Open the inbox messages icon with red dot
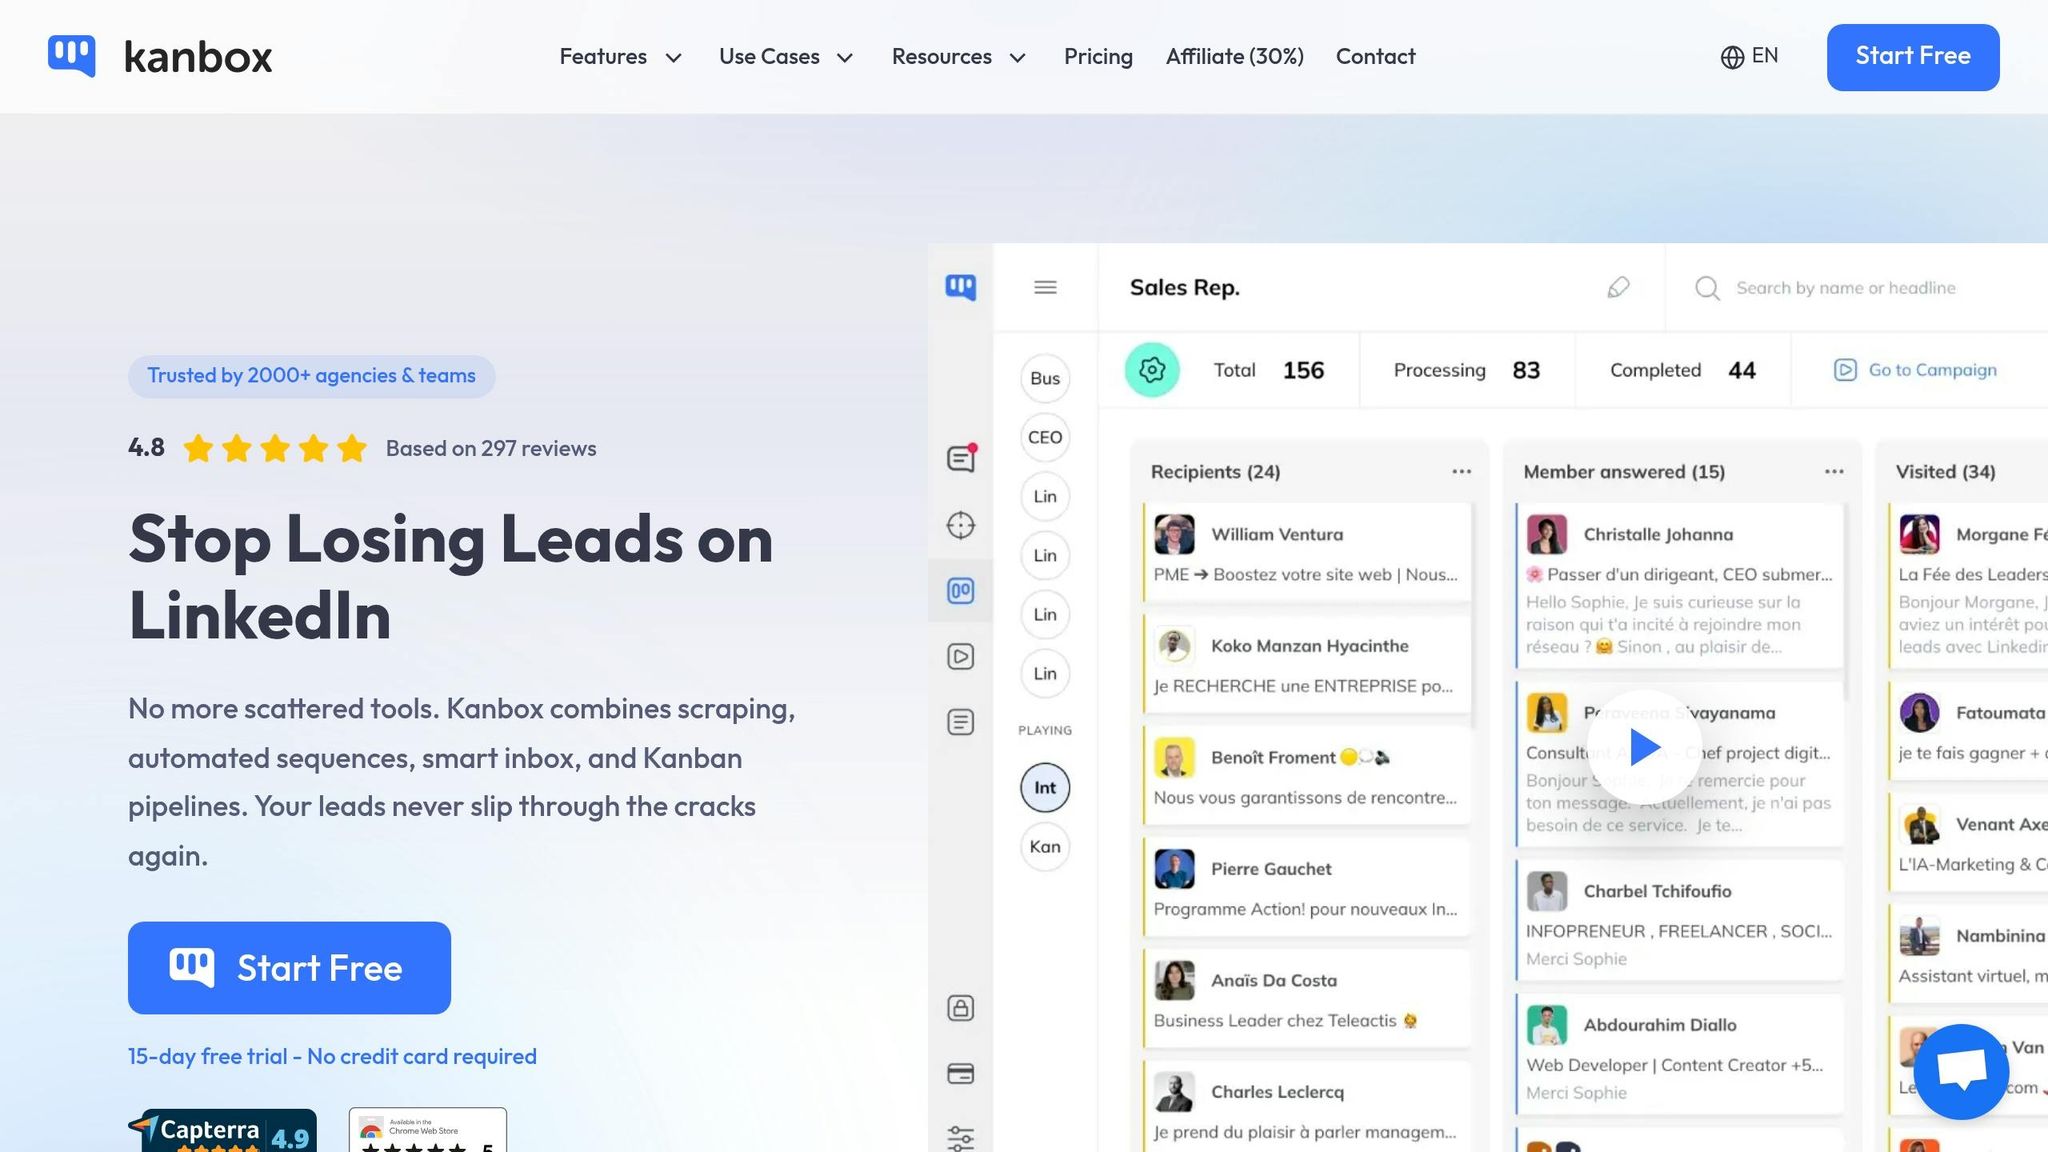The image size is (2048, 1152). click(x=961, y=458)
